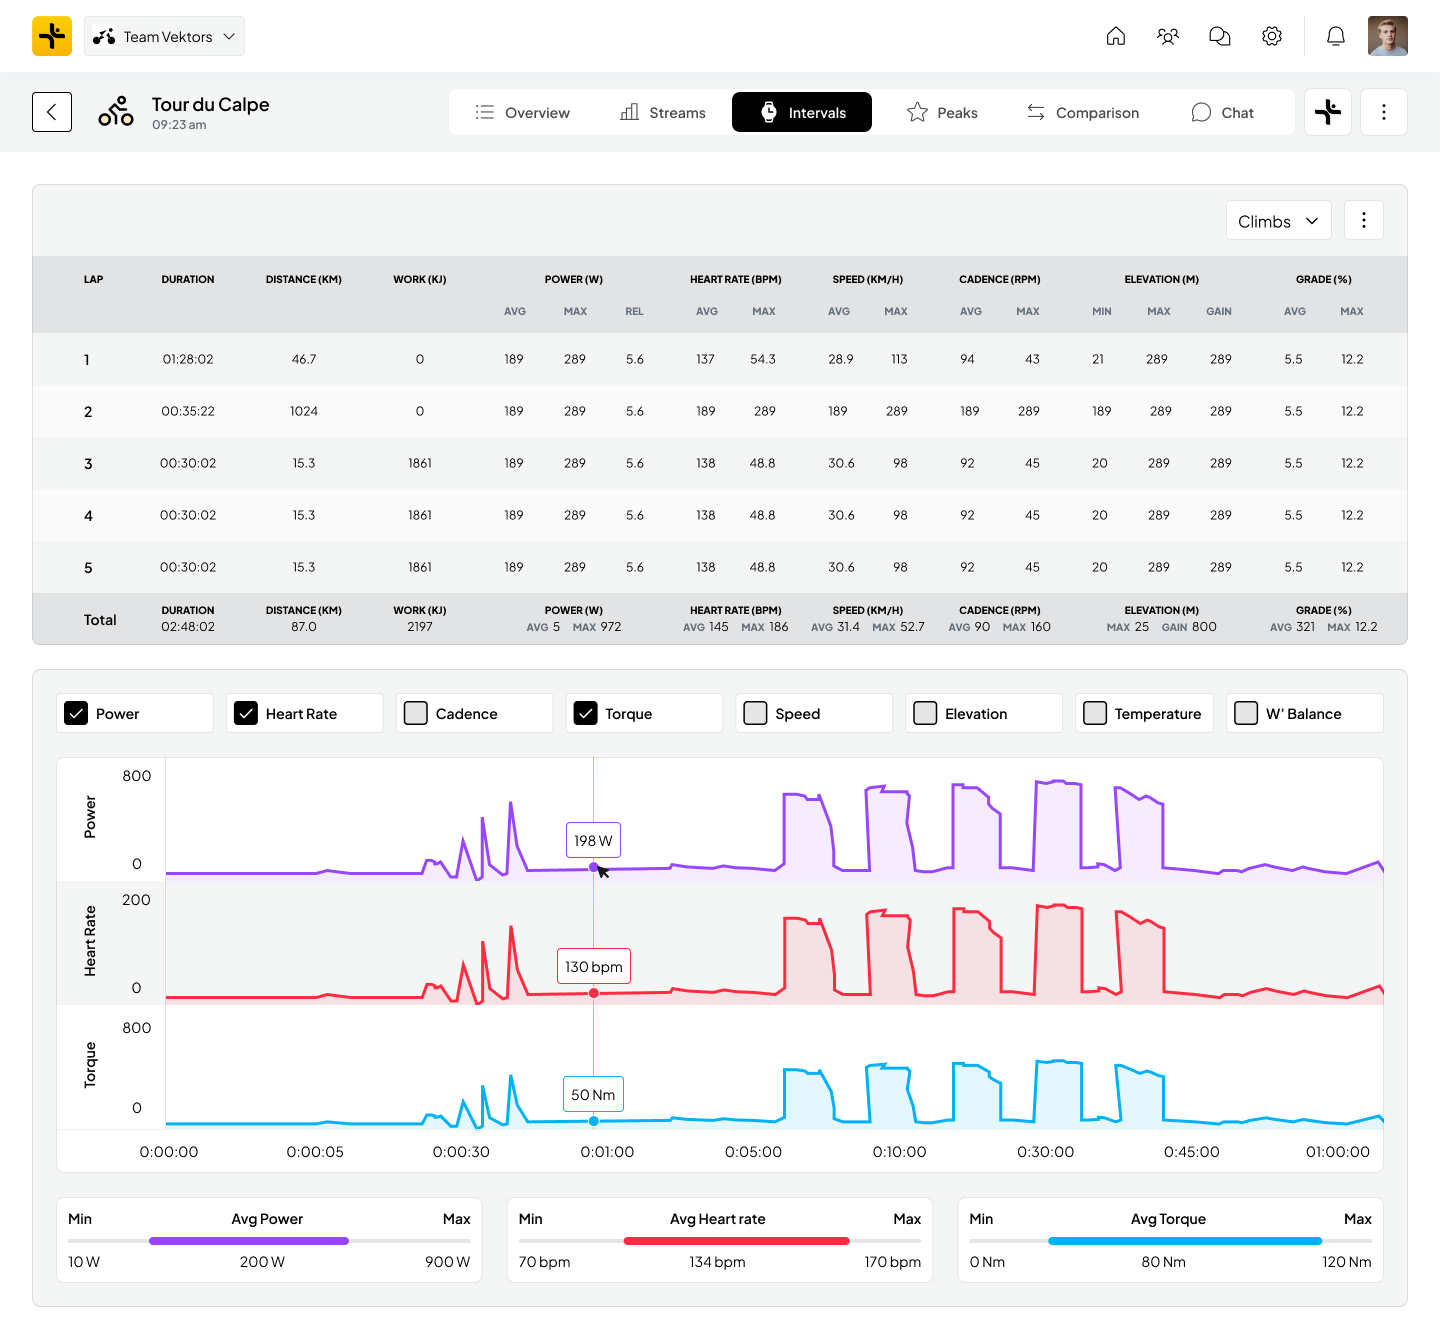1440x1339 pixels.
Task: Open the activity more-options kebab menu
Action: 1384,112
